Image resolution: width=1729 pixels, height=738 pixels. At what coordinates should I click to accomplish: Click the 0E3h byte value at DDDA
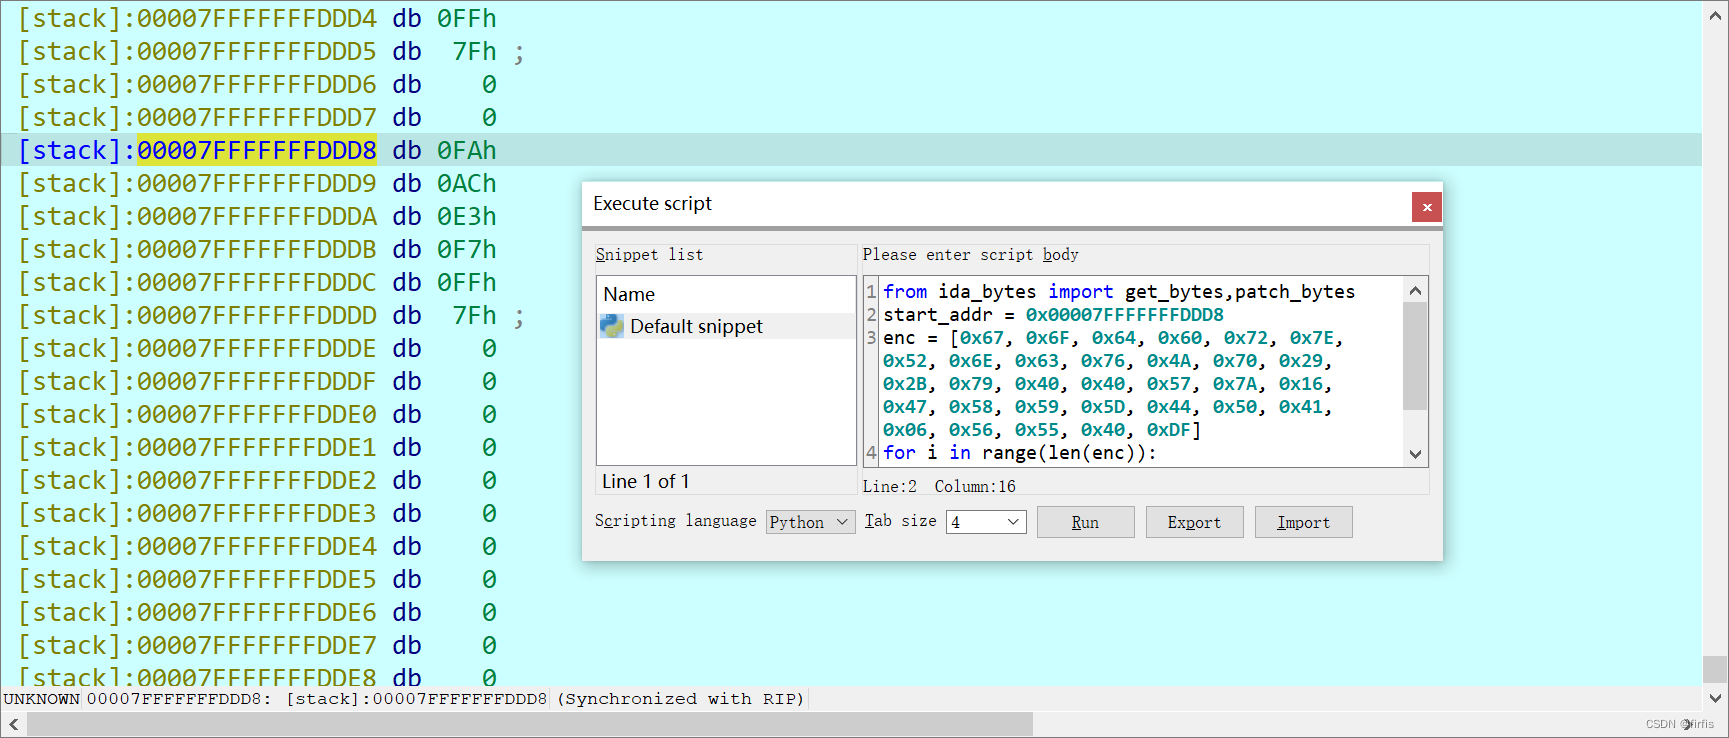466,216
